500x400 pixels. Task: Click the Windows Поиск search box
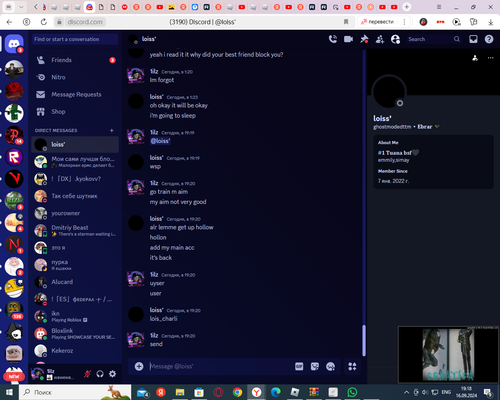(75, 392)
